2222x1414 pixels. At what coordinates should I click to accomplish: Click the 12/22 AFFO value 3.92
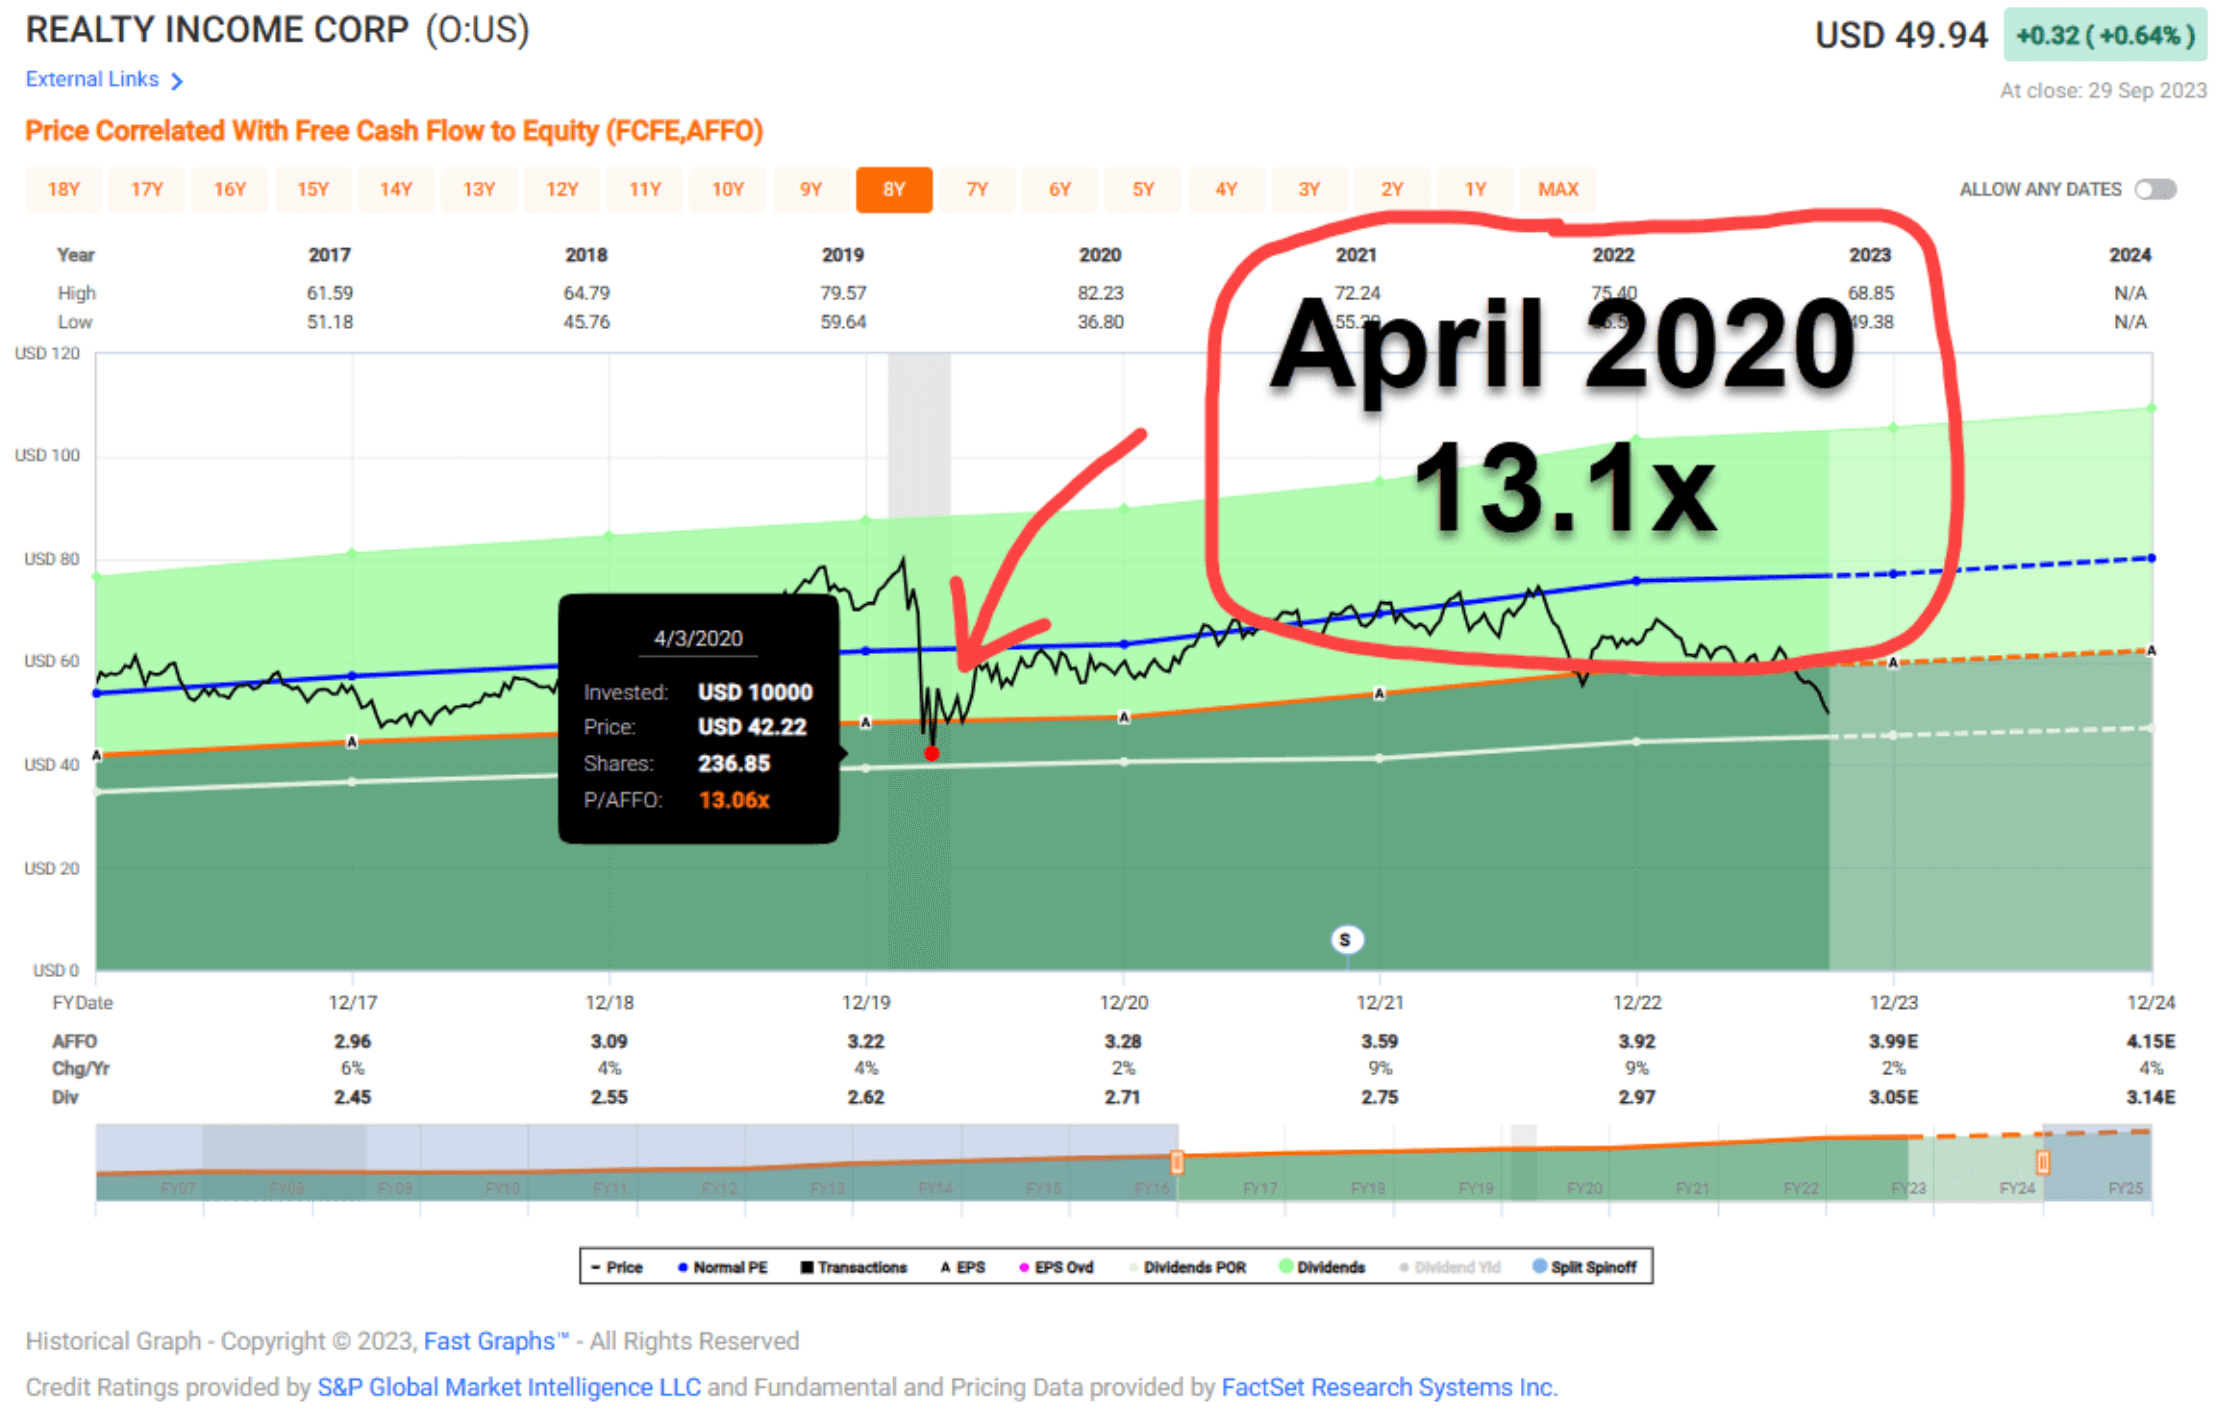click(1637, 1041)
